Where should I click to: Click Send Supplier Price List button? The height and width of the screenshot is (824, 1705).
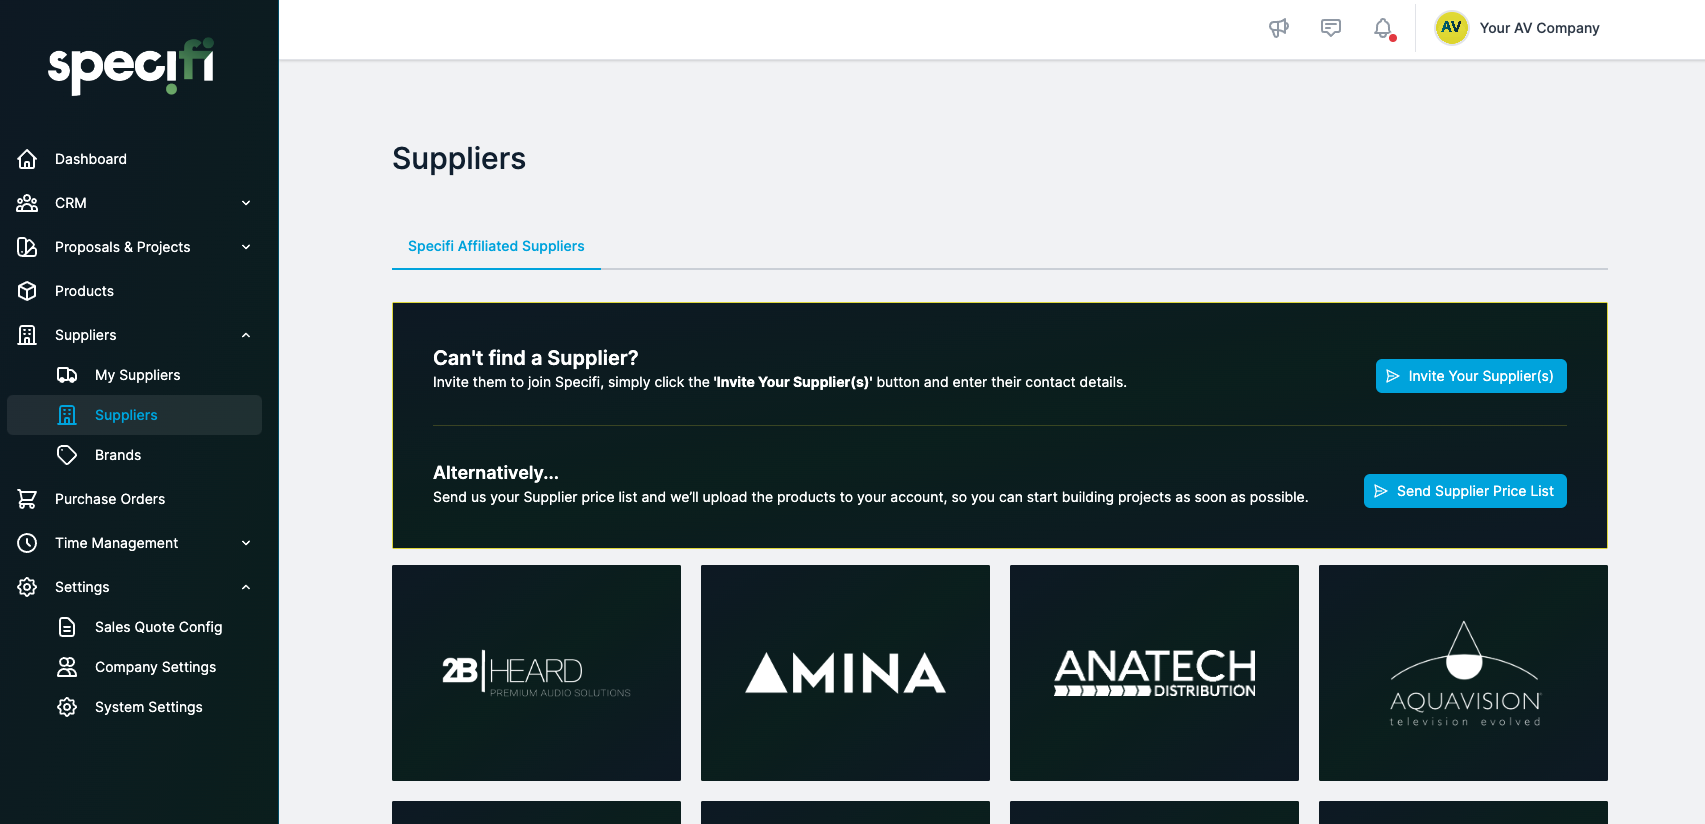(1465, 491)
